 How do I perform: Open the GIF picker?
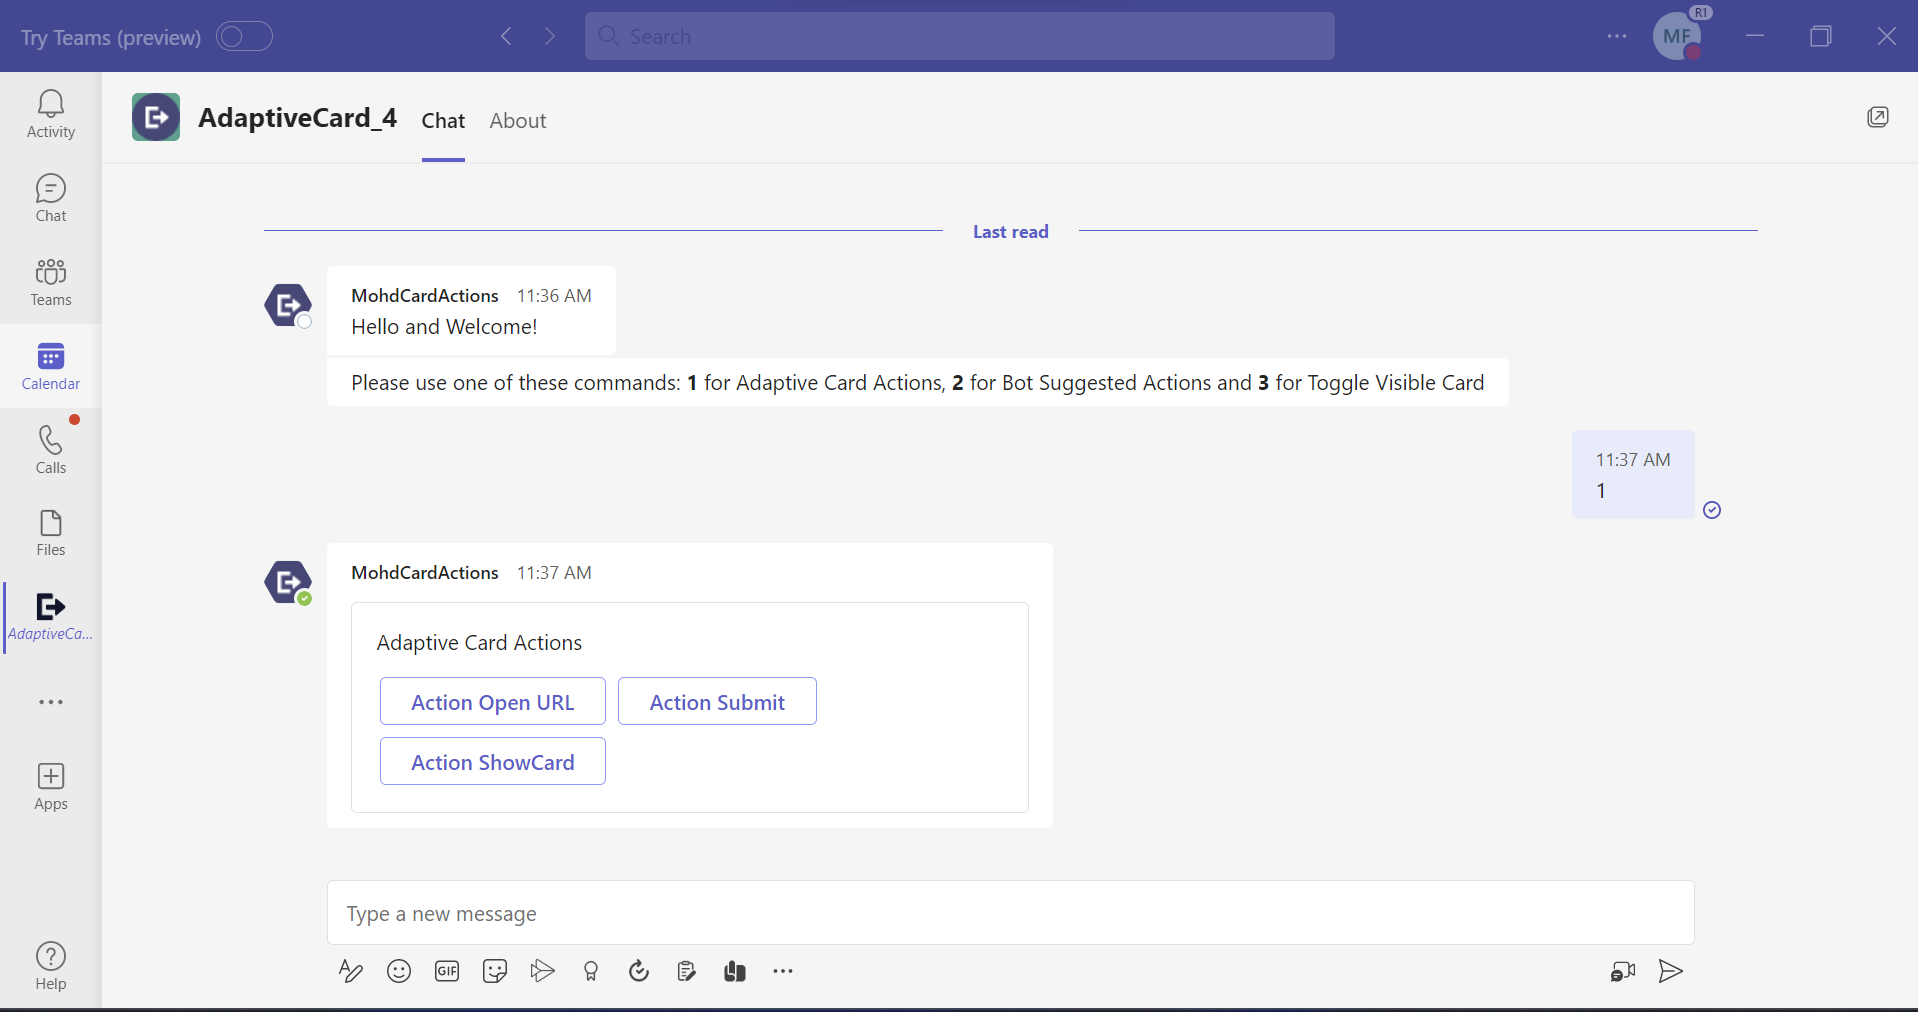click(447, 971)
